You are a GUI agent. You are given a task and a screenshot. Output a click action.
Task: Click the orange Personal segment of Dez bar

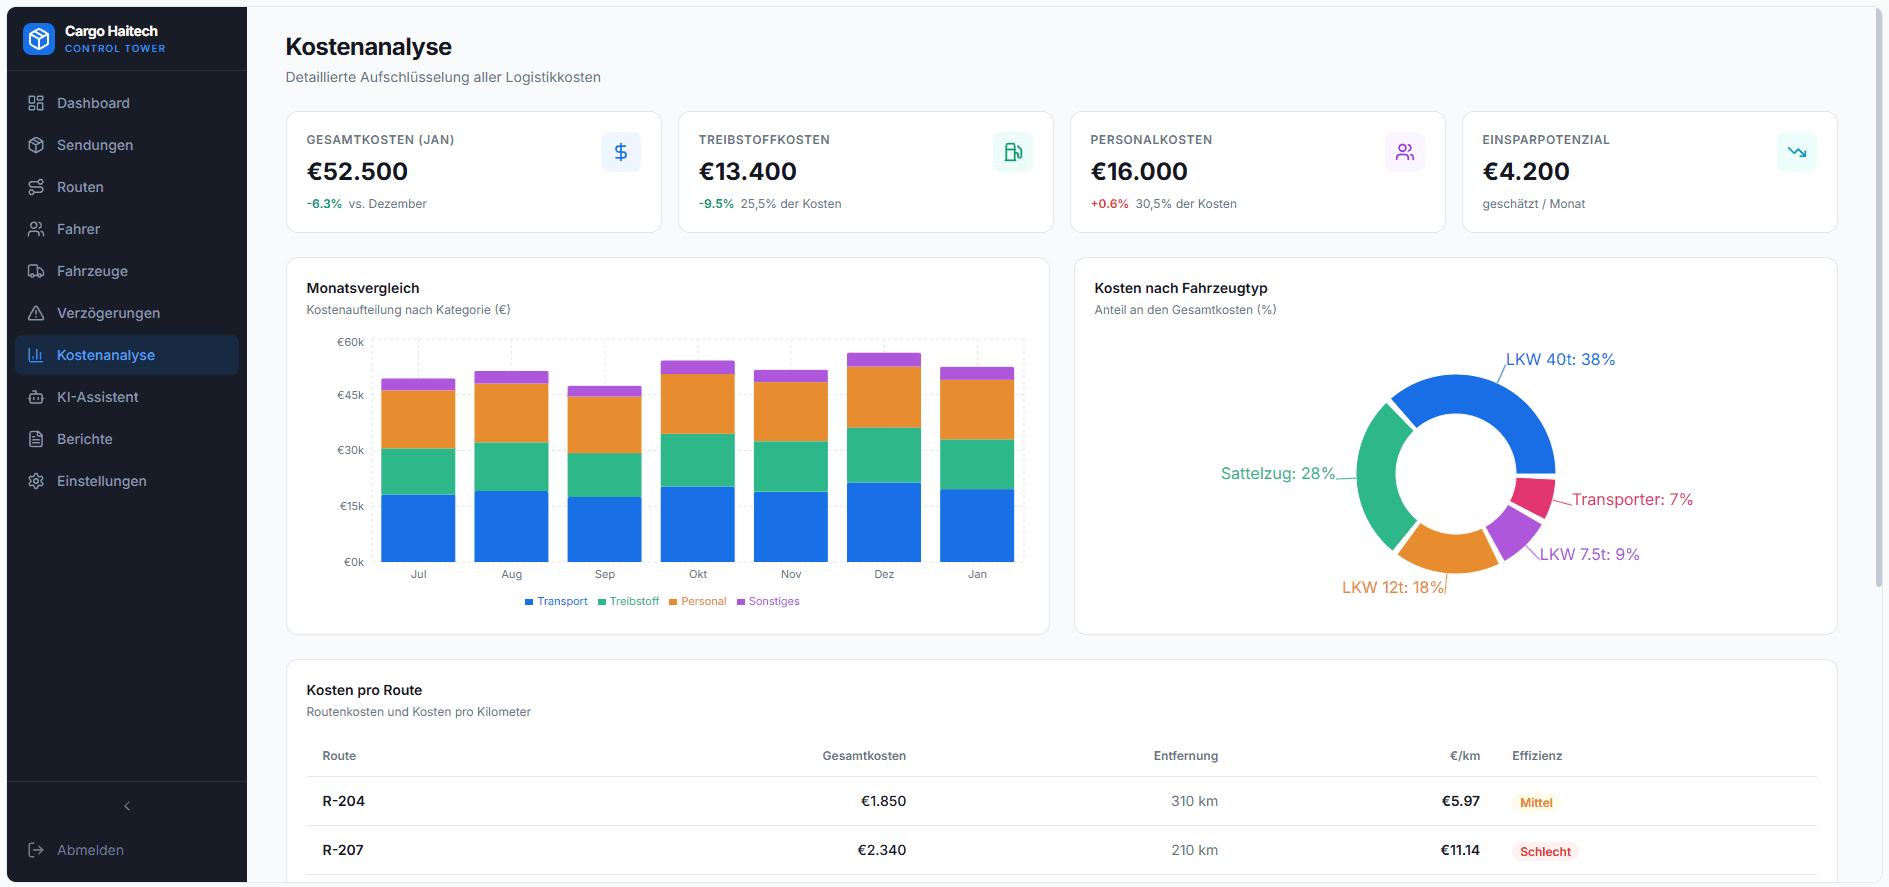(884, 397)
